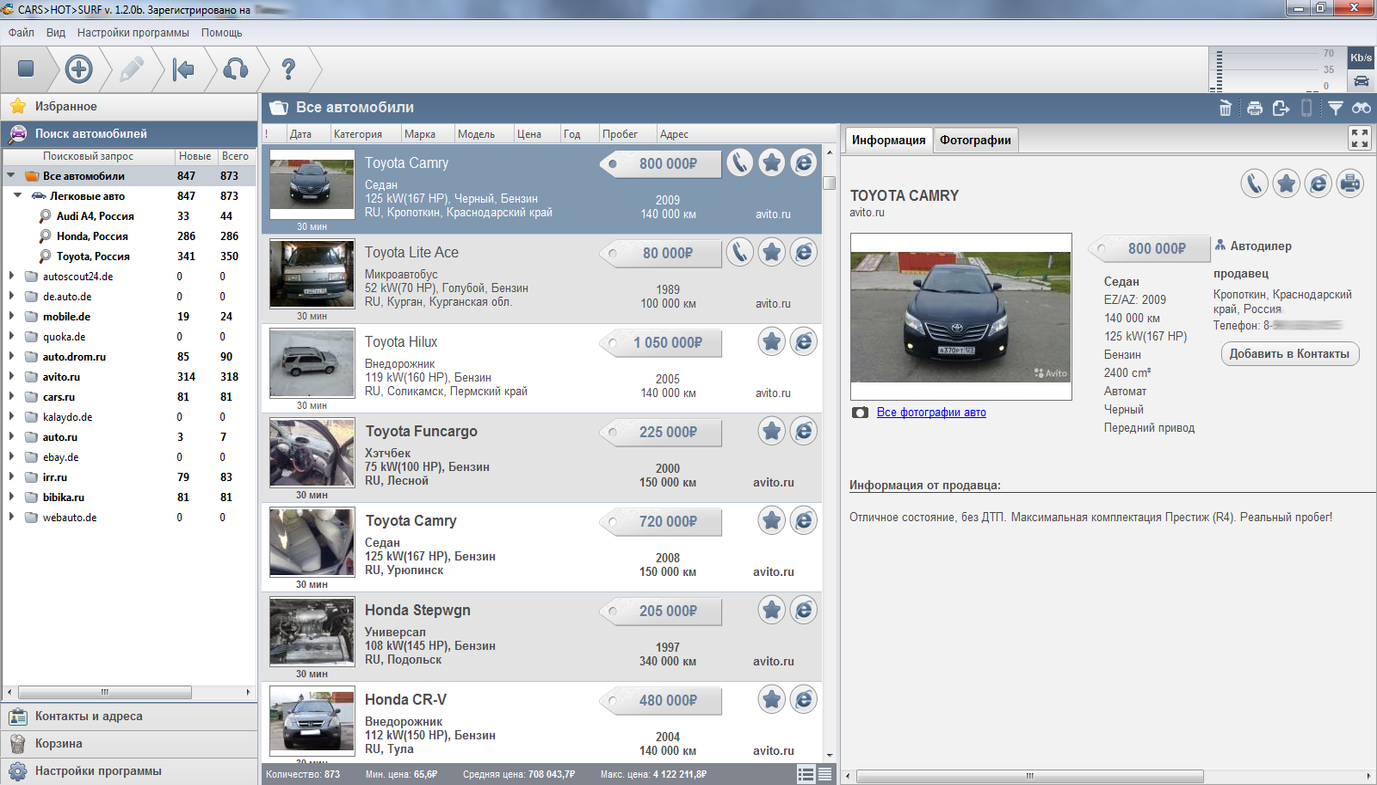Screen dimensions: 1377x785
Task: Click the export document icon in header
Action: click(x=1280, y=108)
